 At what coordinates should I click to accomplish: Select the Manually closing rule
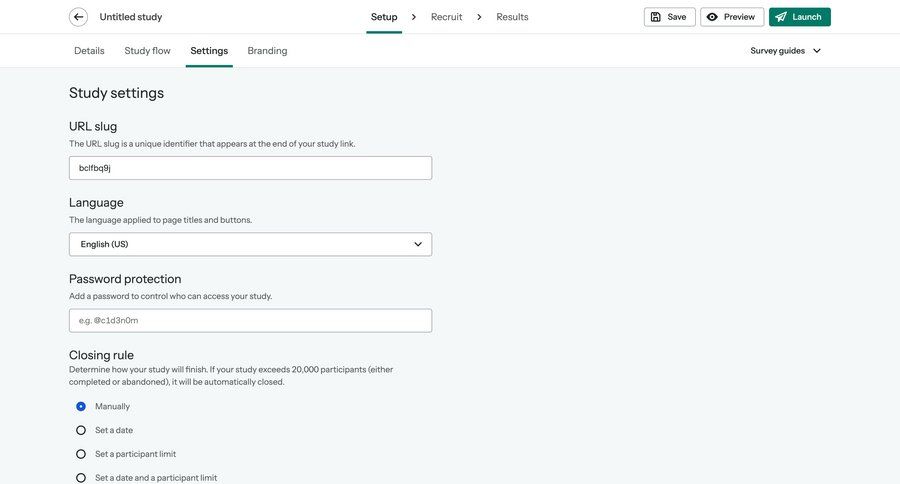pos(81,406)
